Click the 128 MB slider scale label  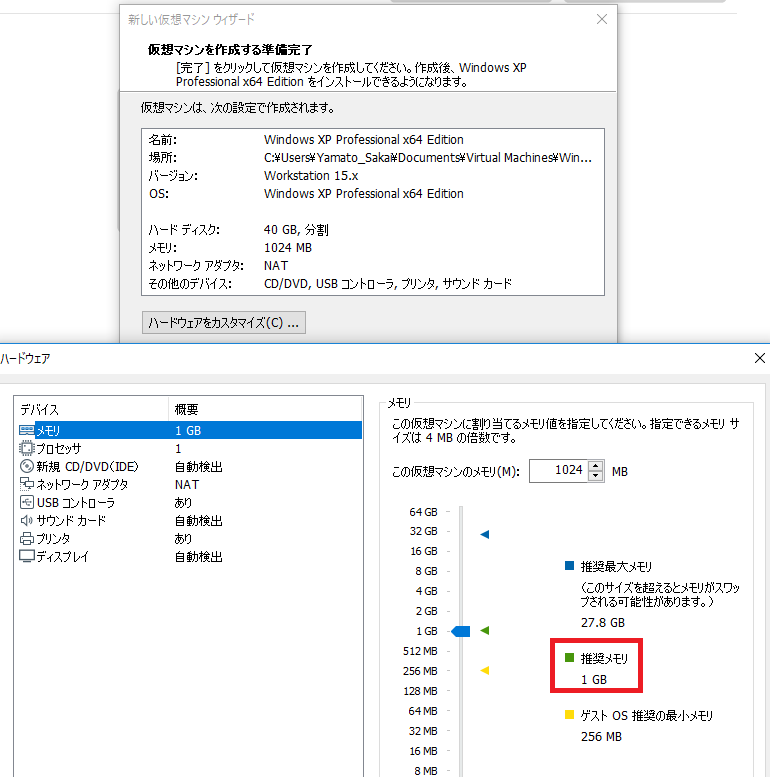[420, 691]
